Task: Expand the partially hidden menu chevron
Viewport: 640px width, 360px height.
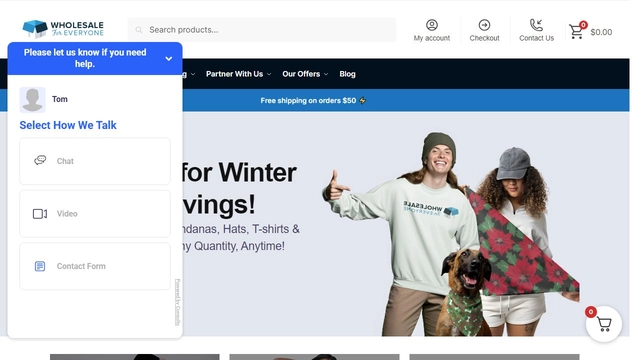Action: click(193, 74)
